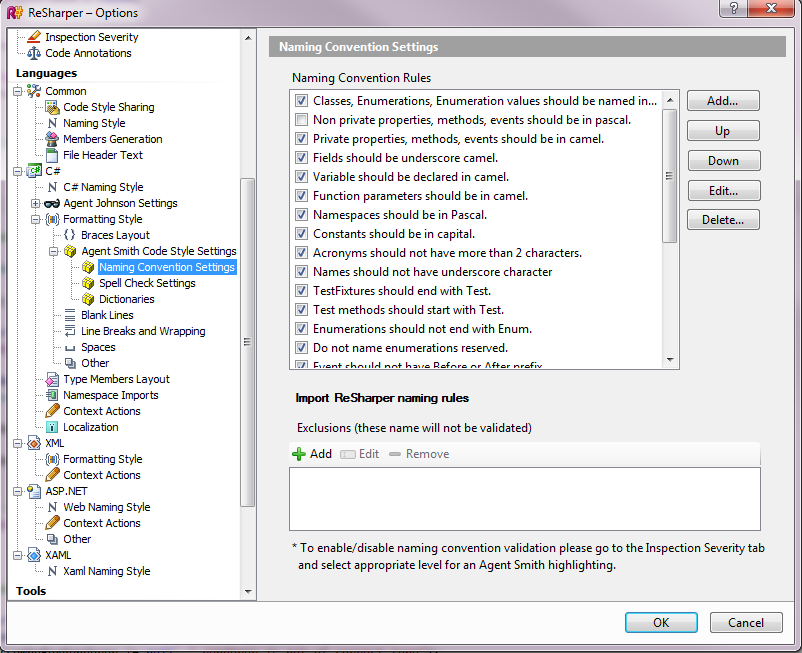The height and width of the screenshot is (653, 802).
Task: Click the rules list scroll down arrow
Action: [670, 360]
